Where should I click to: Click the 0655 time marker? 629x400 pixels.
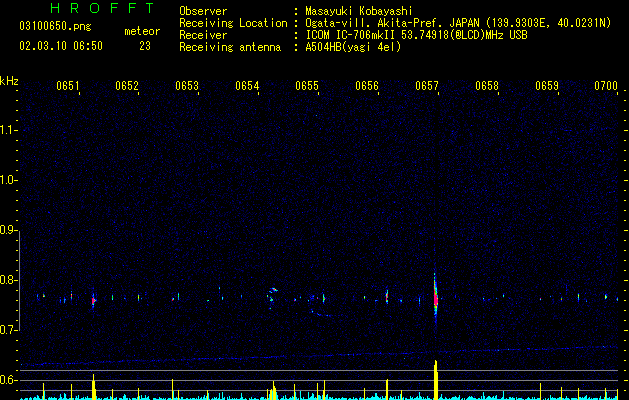click(x=307, y=85)
